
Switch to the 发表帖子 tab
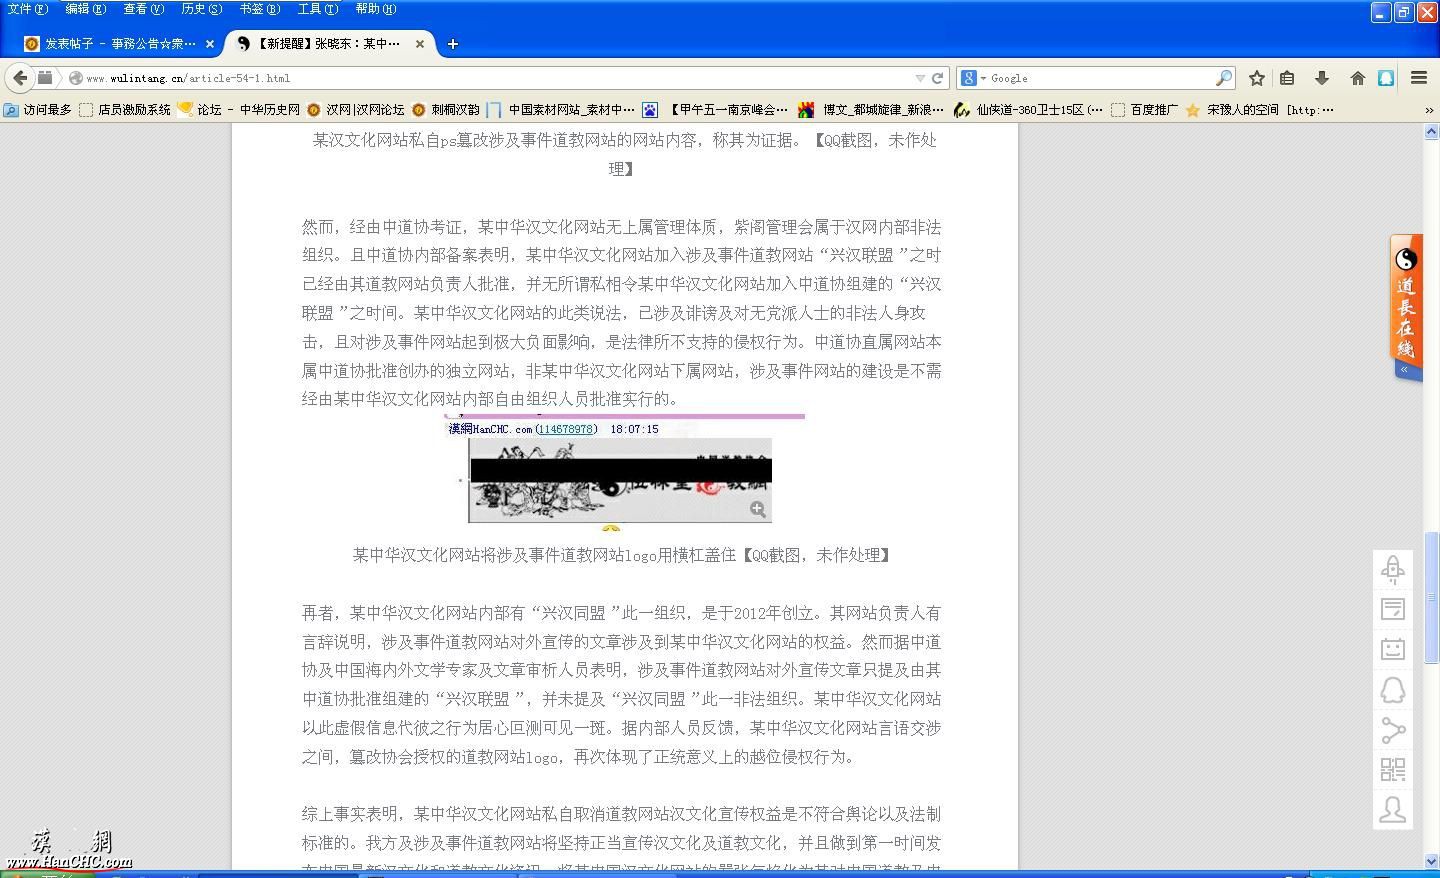(x=110, y=43)
